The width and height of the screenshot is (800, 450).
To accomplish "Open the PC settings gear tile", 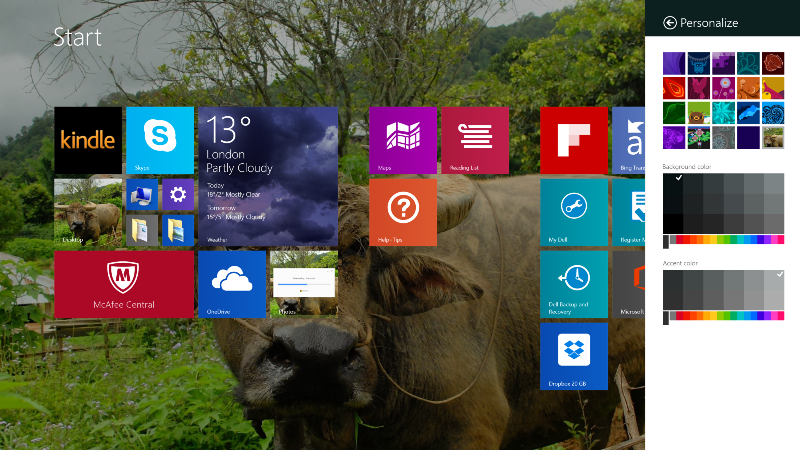I will pos(177,195).
